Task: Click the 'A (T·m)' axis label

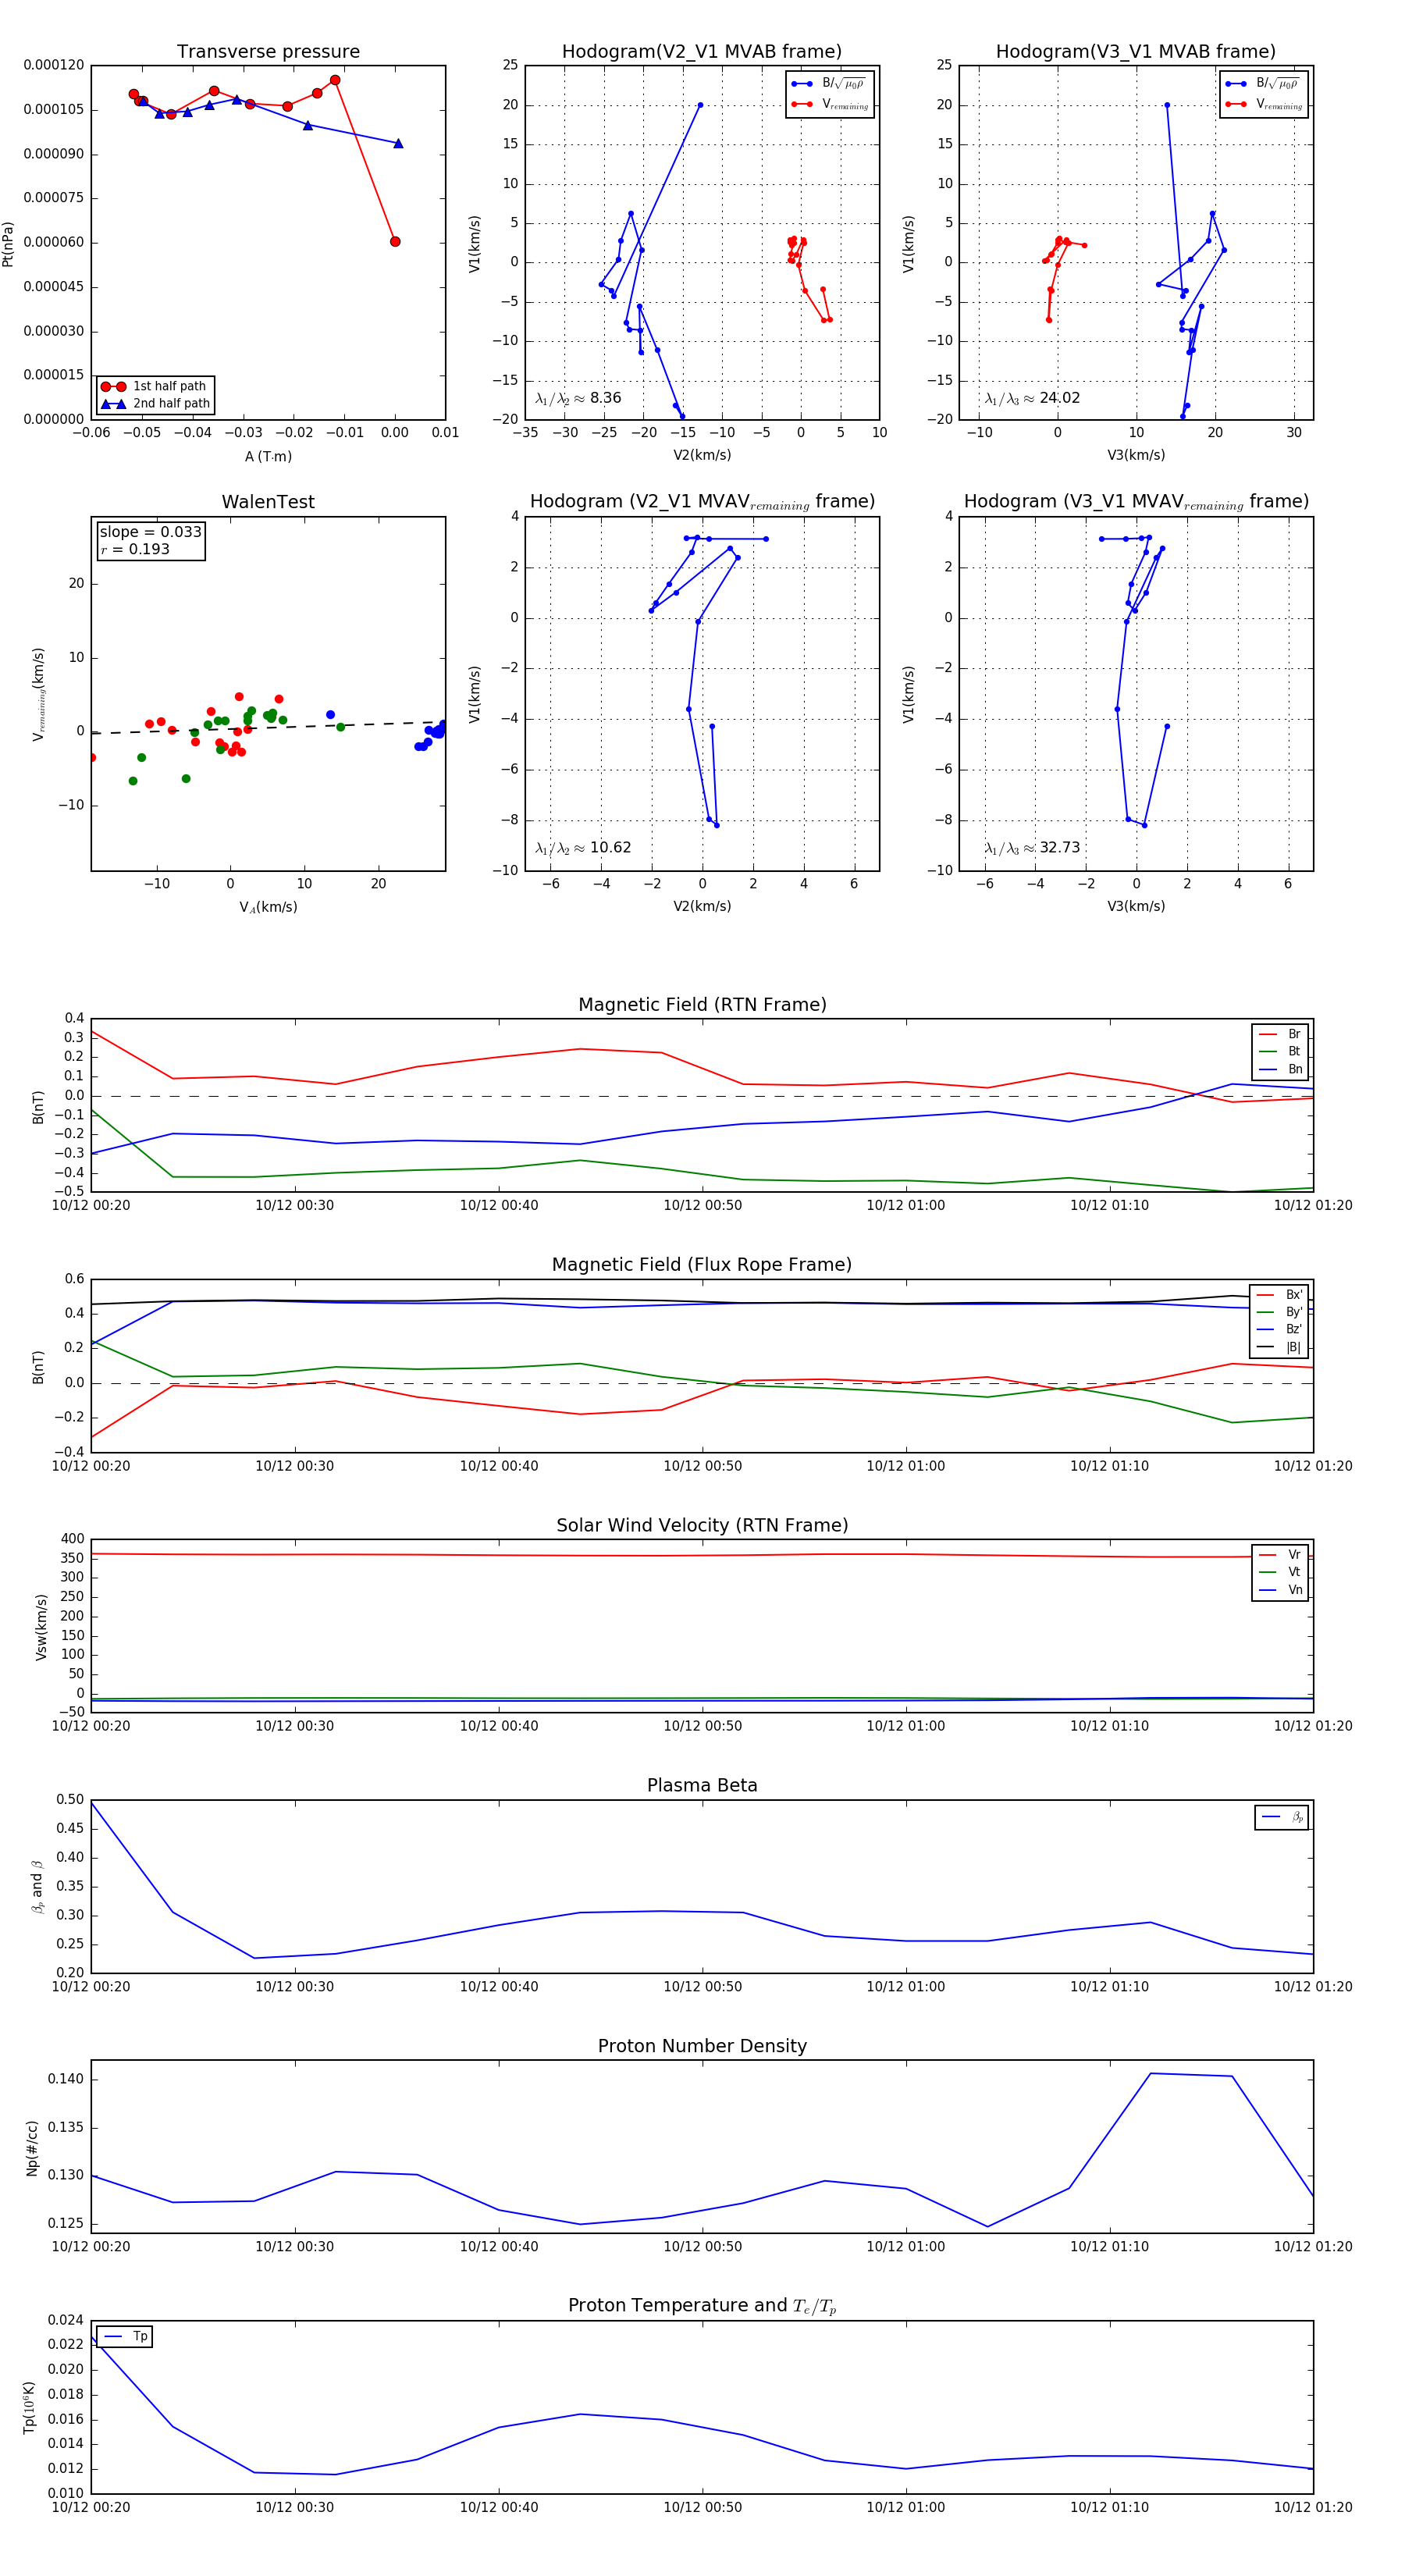Action: point(268,456)
